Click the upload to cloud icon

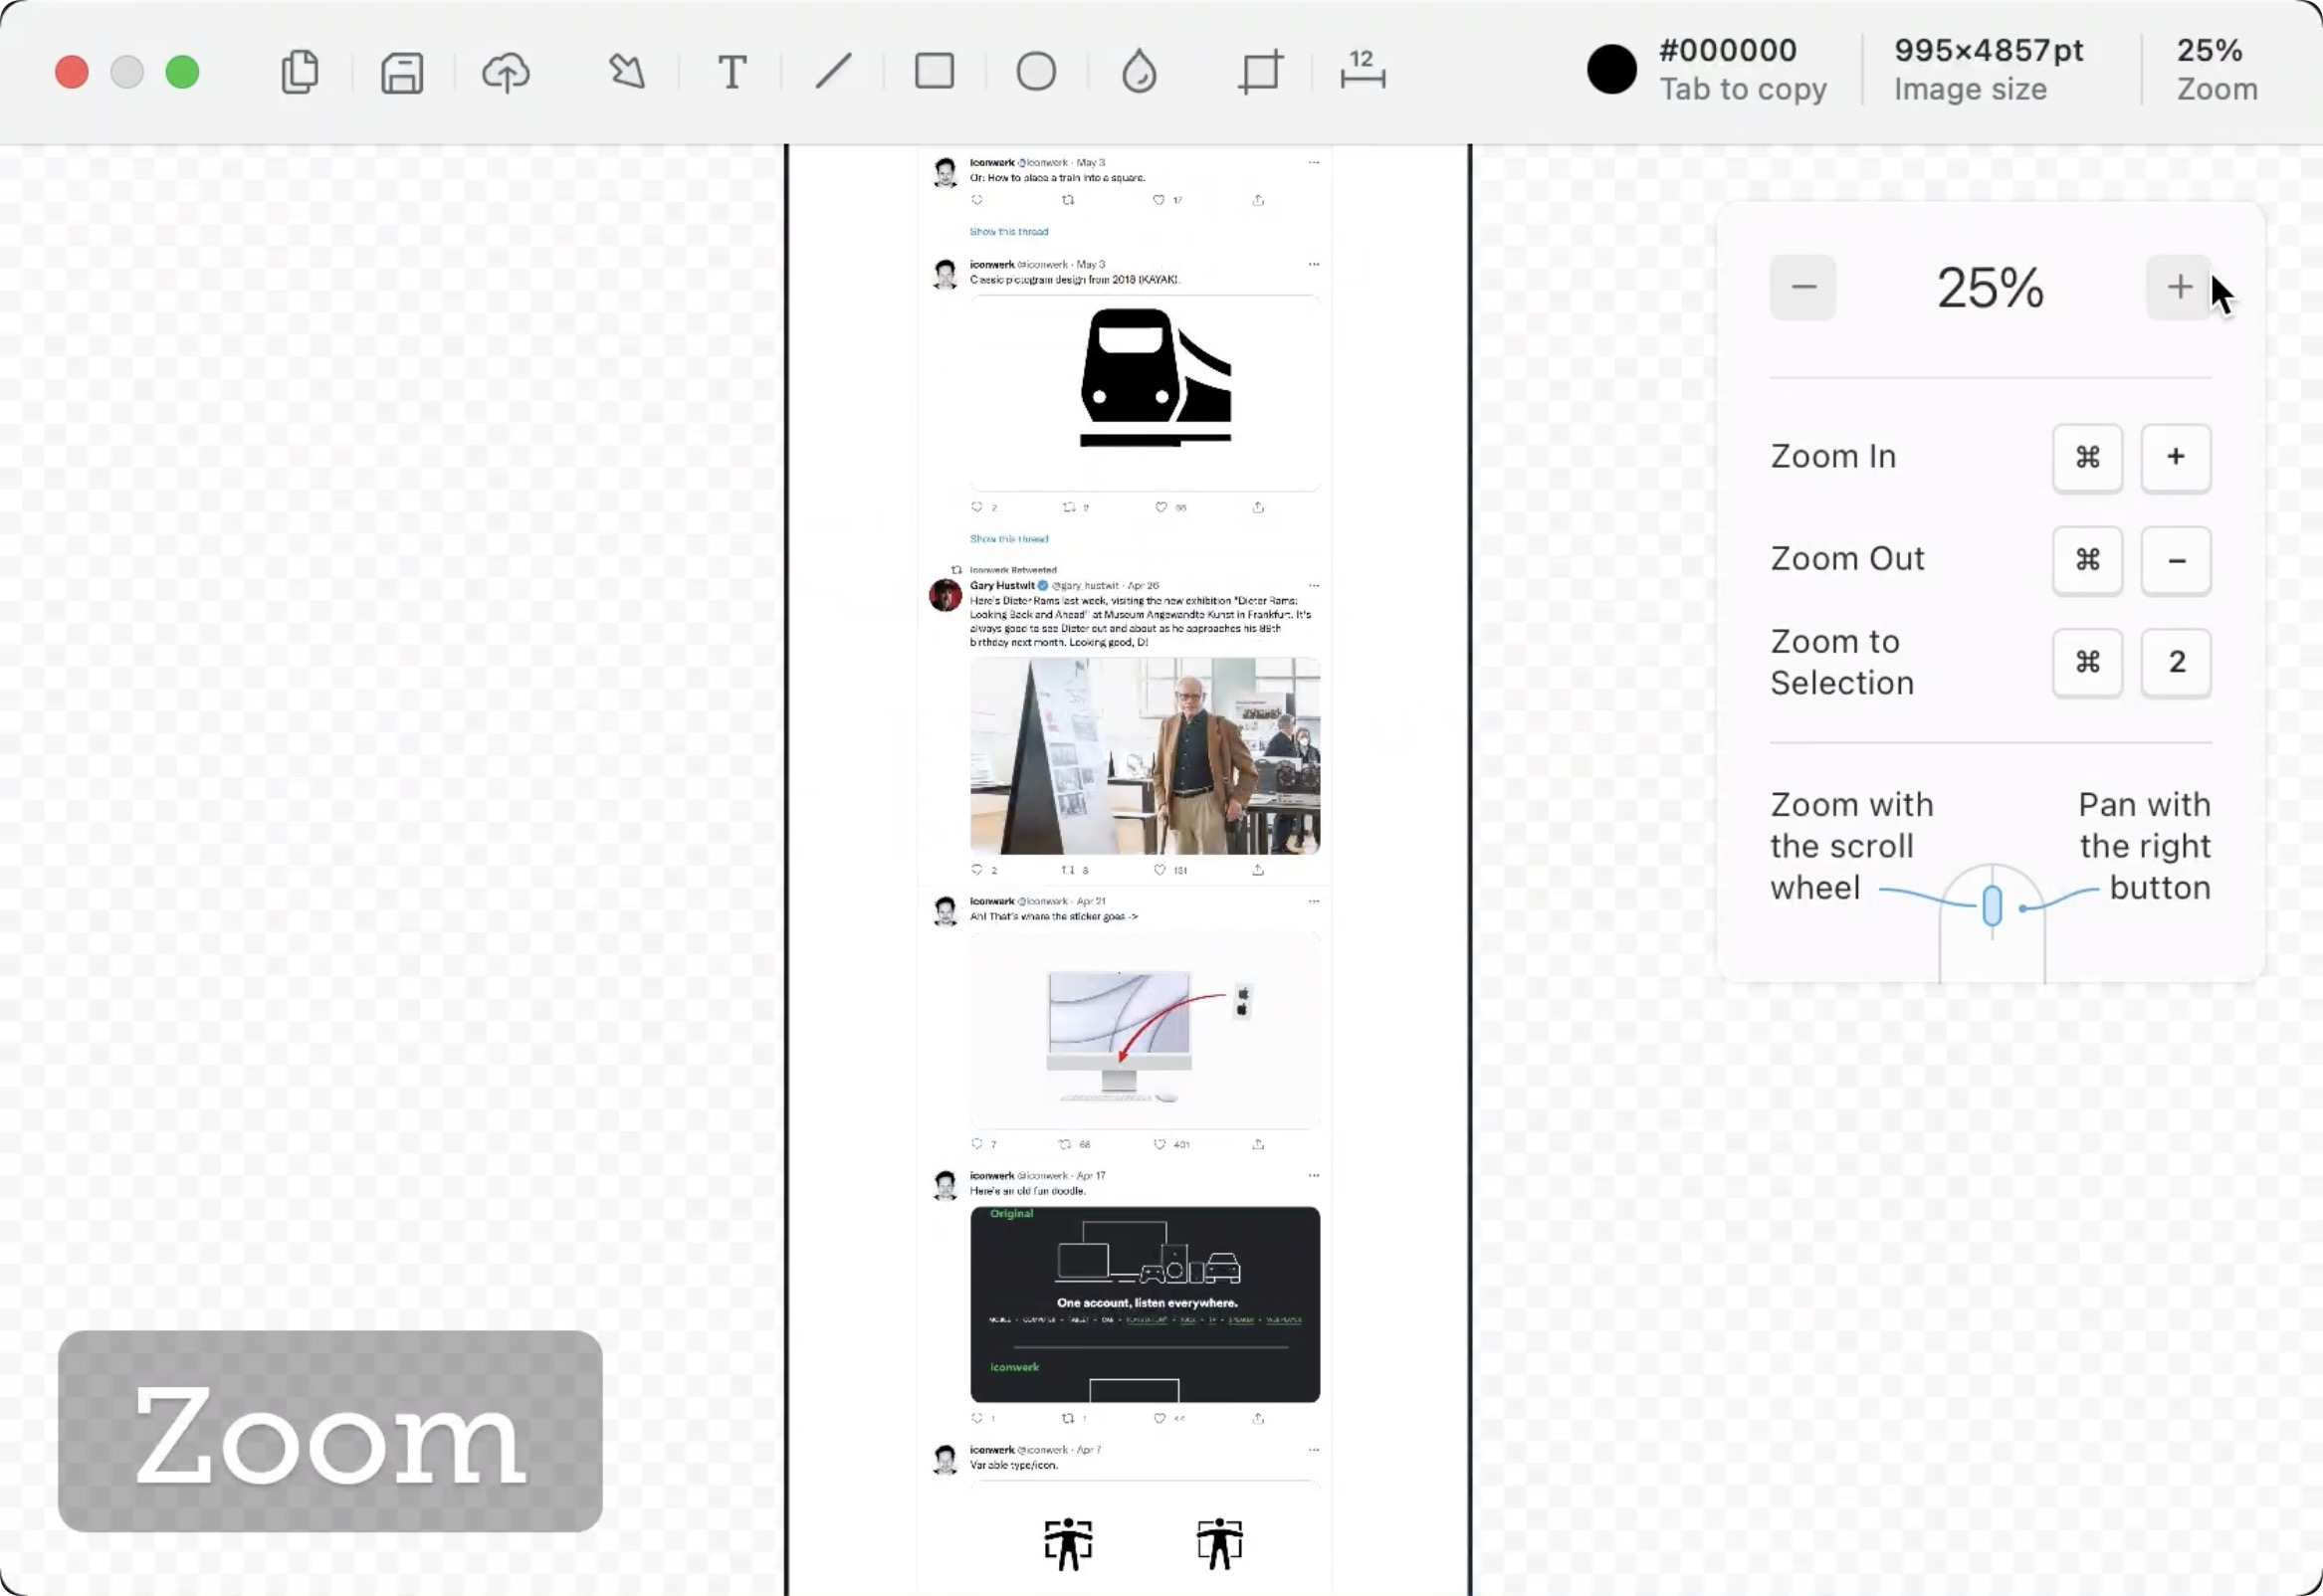click(506, 72)
